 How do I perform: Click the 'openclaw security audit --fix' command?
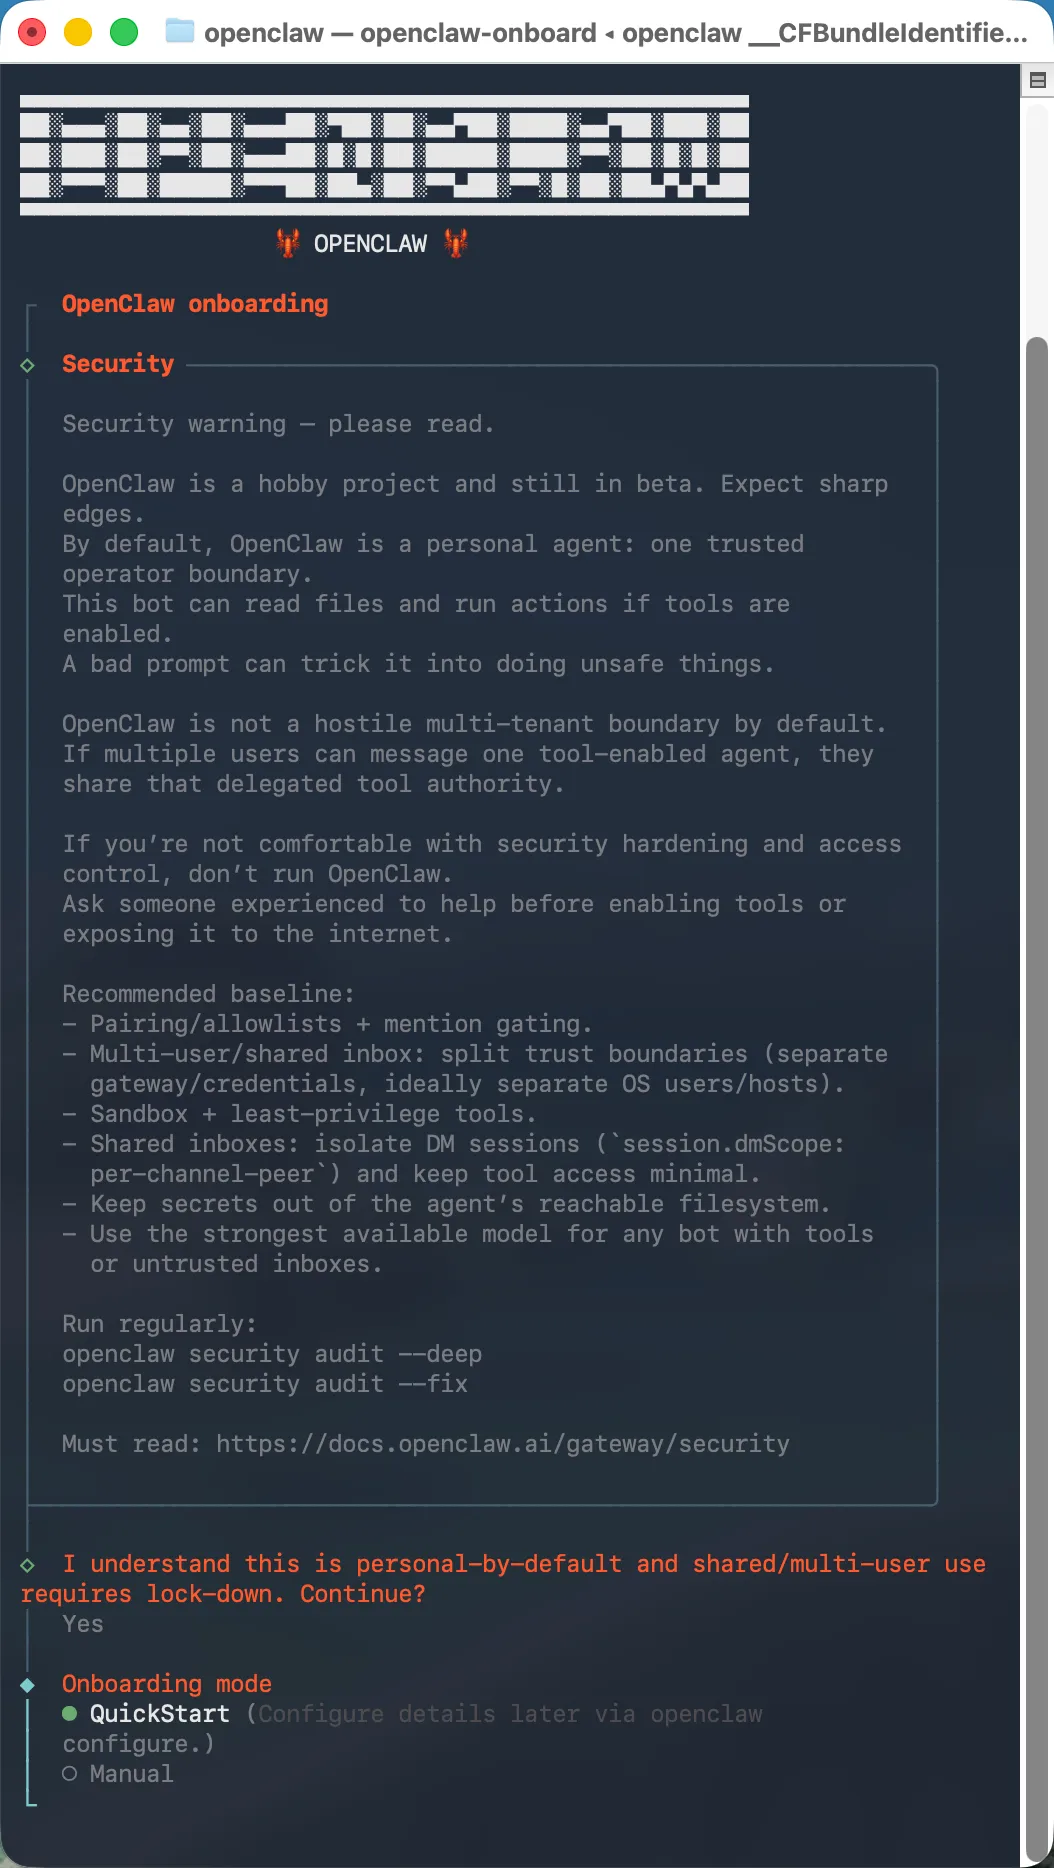coord(265,1384)
